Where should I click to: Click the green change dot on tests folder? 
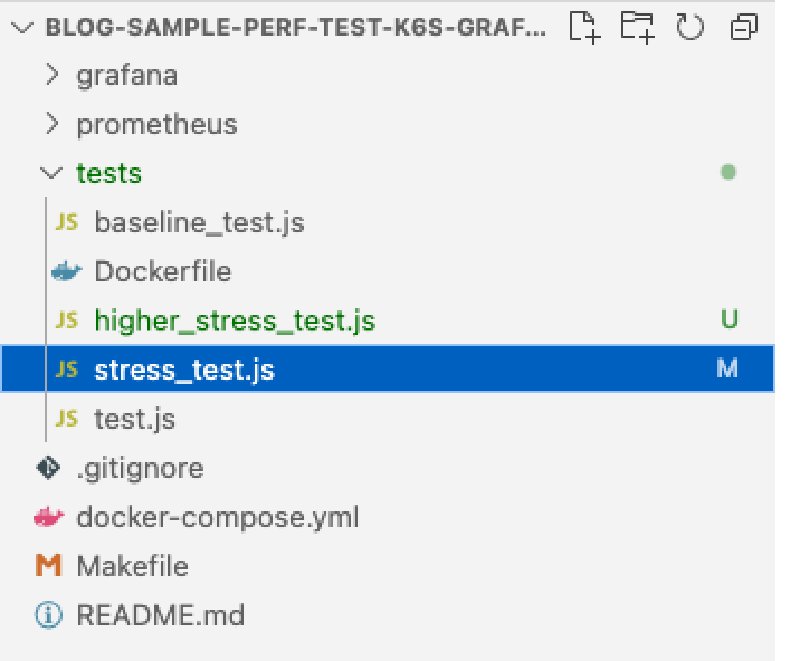(729, 172)
